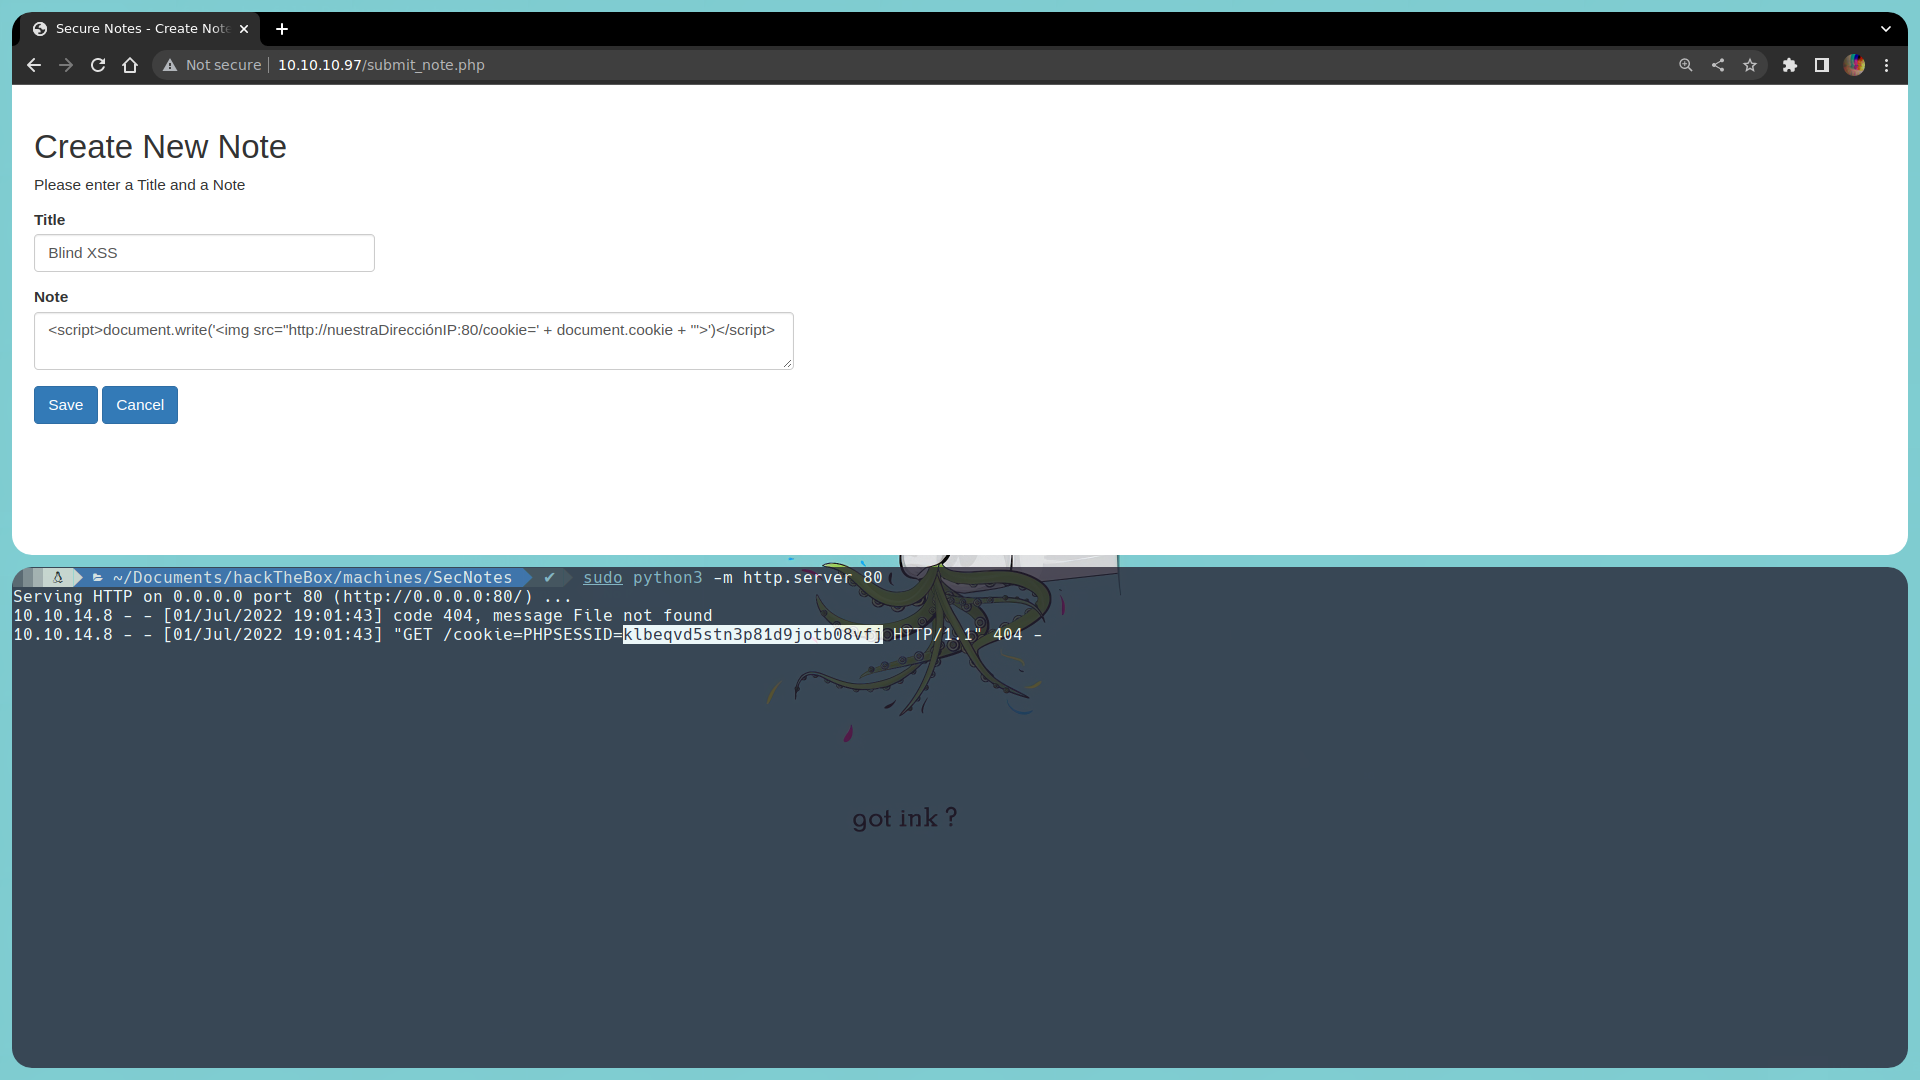Expand the tab search chevron
Image resolution: width=1920 pixels, height=1080 pixels.
tap(1886, 29)
